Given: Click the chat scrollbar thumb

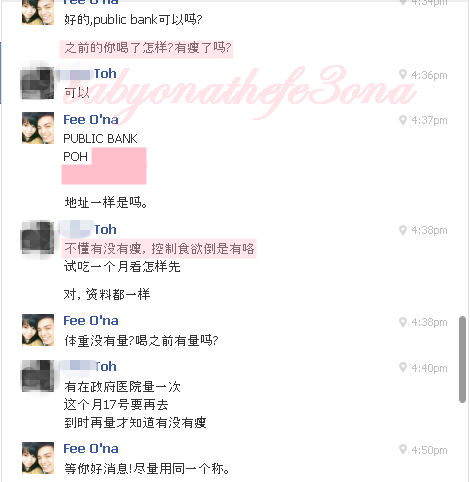Looking at the screenshot, I should [462, 359].
